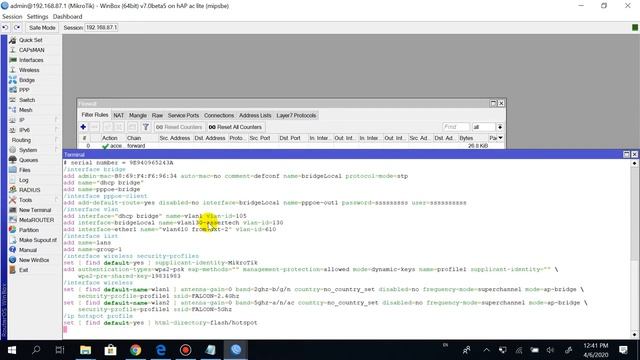Image resolution: width=640 pixels, height=360 pixels.
Task: Open Switch sidebar entry
Action: pos(27,100)
